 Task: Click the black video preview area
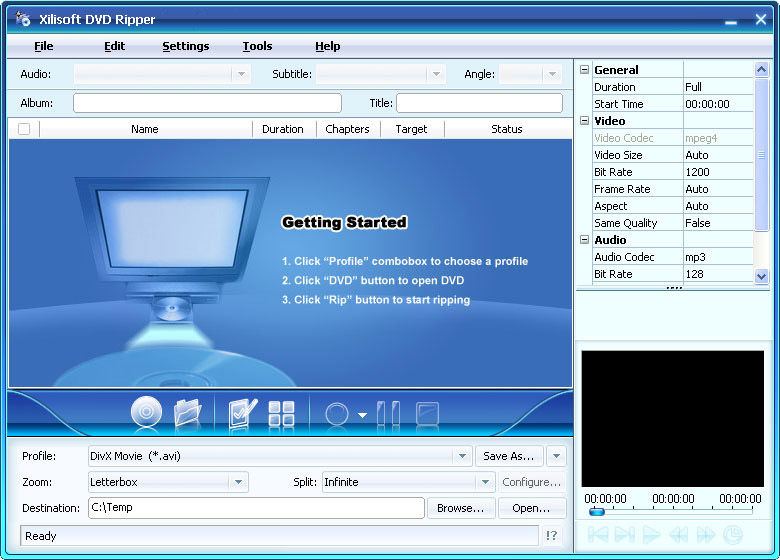tap(673, 419)
